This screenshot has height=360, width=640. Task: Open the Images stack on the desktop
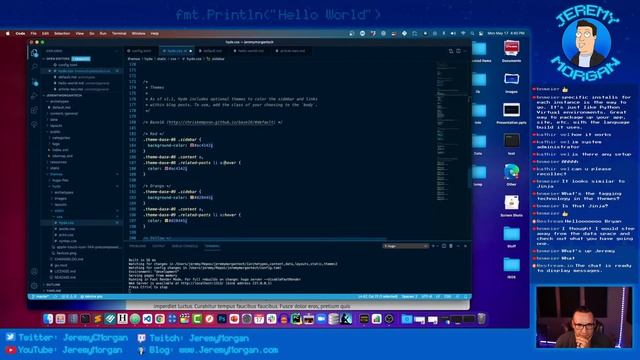(x=511, y=82)
